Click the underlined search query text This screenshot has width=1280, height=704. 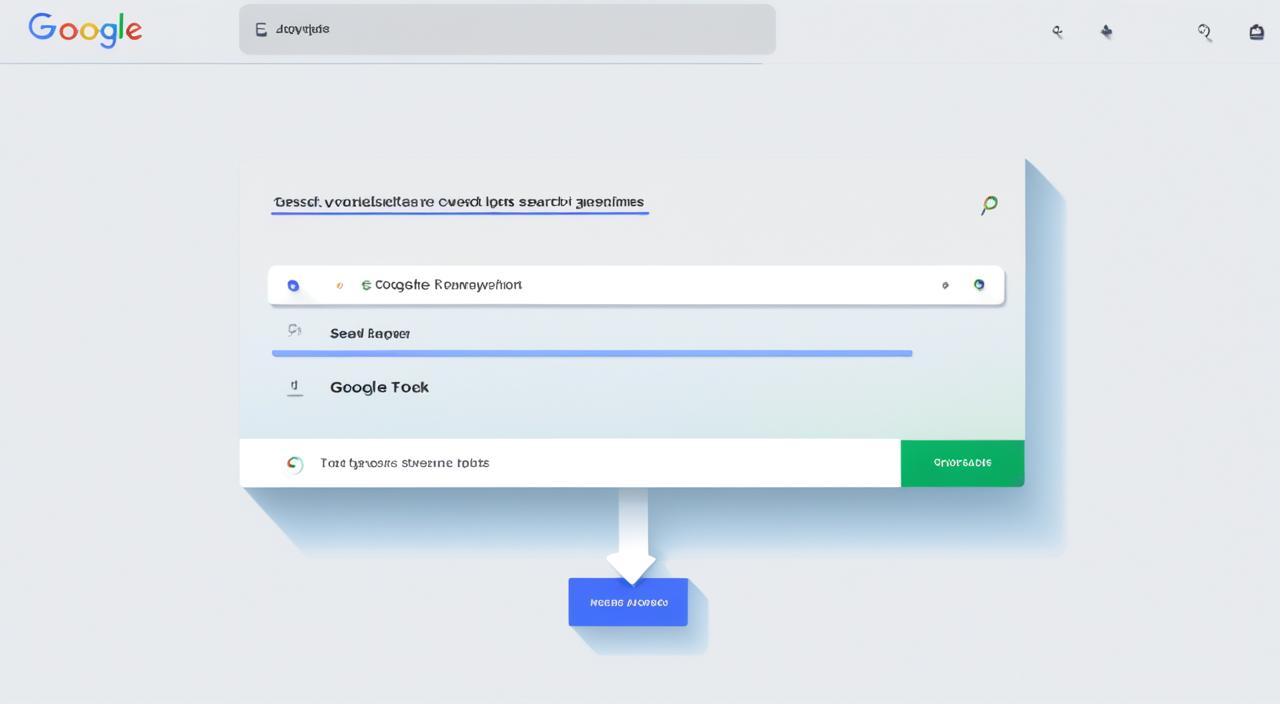459,202
